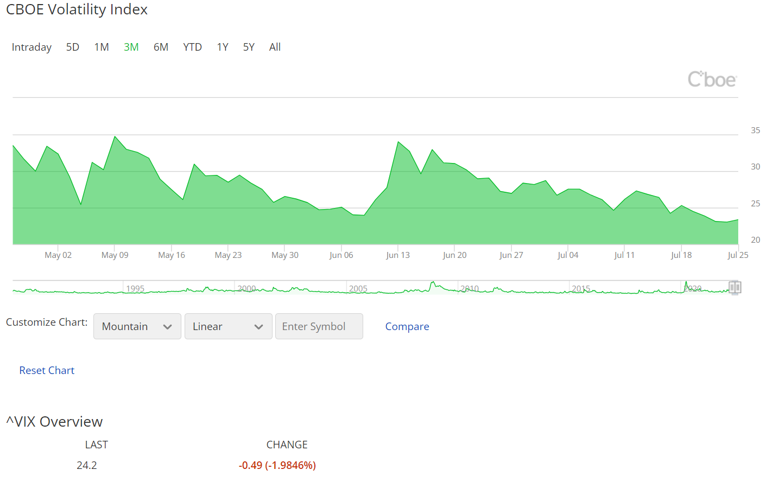The image size is (770, 479).
Task: Switch chart to 1M range
Action: coord(102,47)
